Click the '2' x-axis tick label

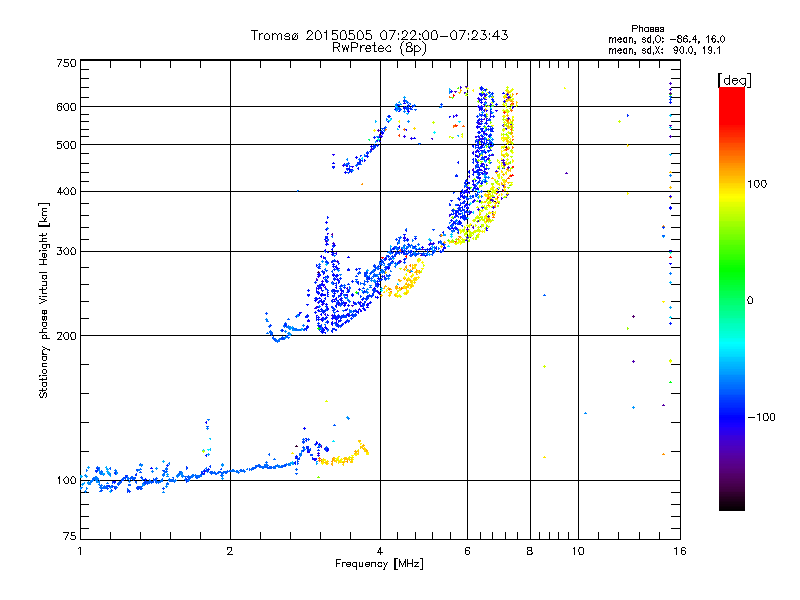(x=230, y=551)
